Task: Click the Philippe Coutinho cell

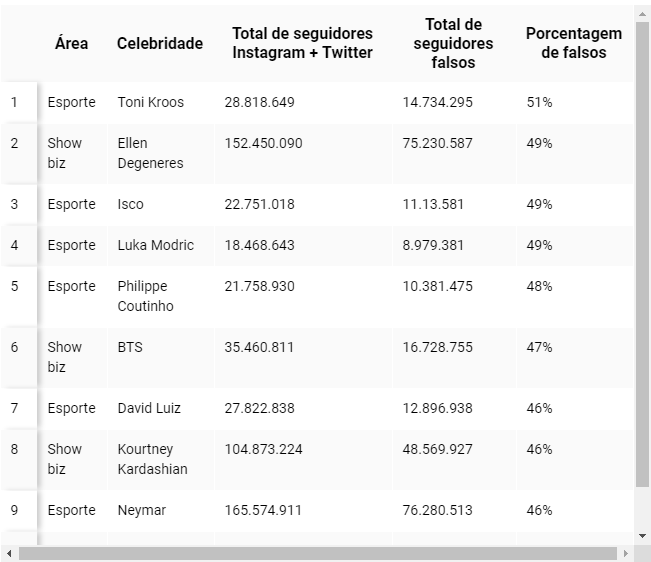Action: tap(145, 296)
